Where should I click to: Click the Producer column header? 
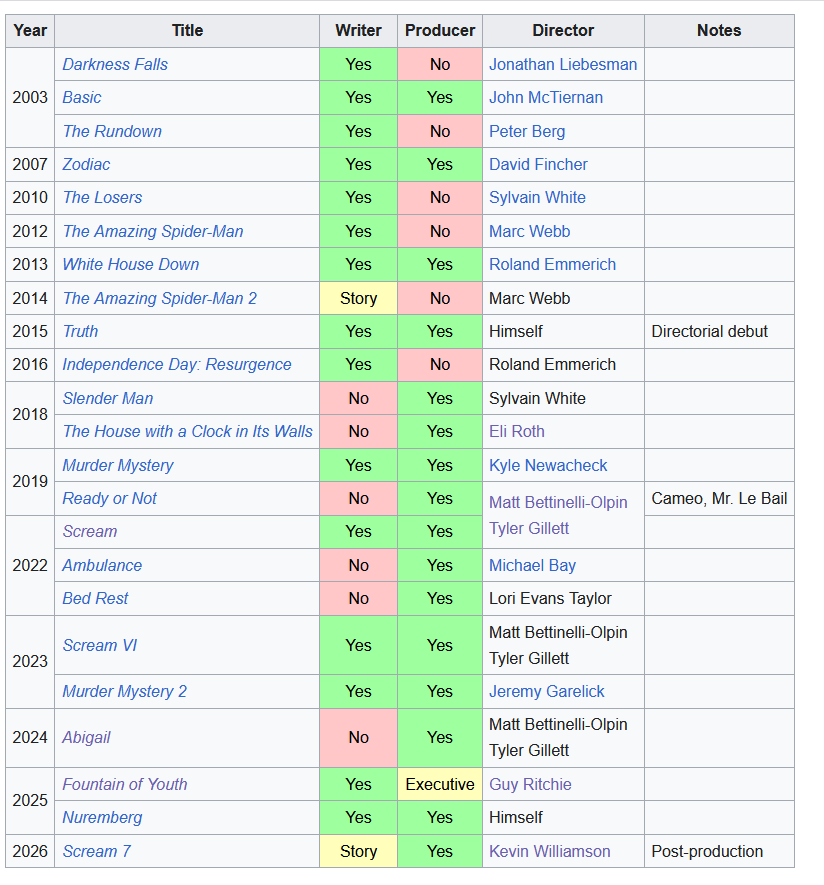[440, 30]
